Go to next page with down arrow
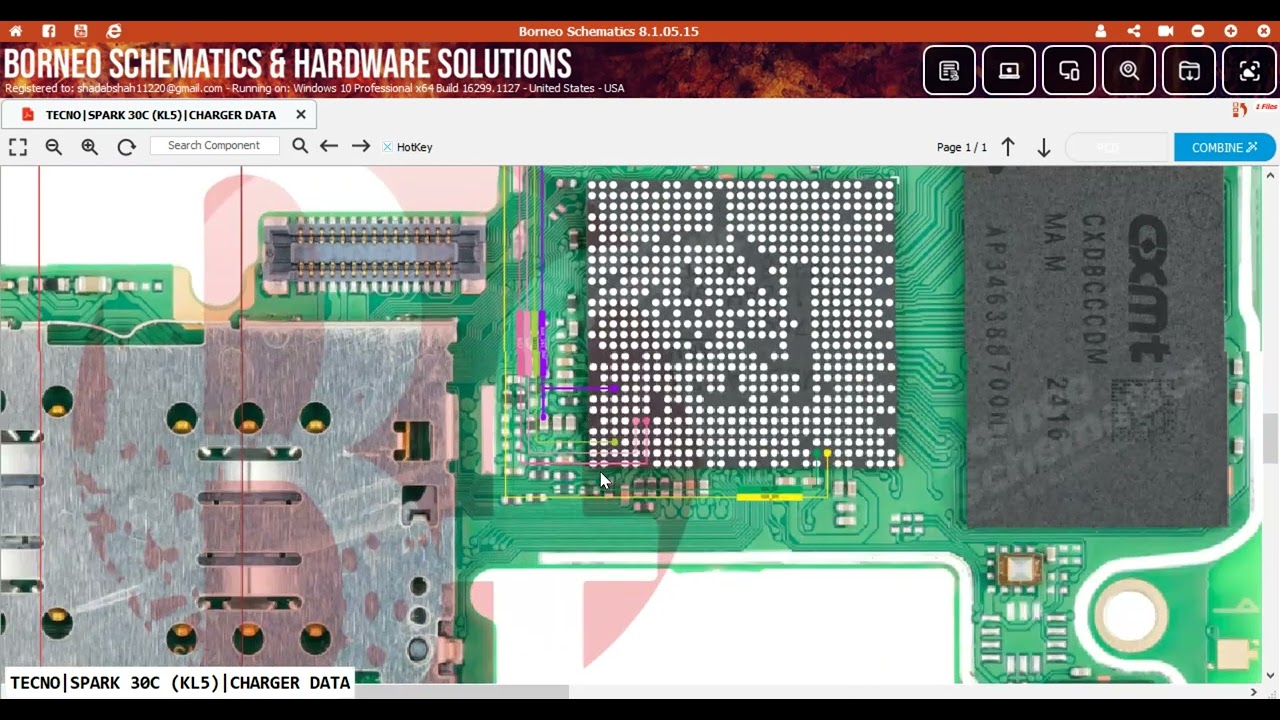1280x720 pixels. point(1043,148)
